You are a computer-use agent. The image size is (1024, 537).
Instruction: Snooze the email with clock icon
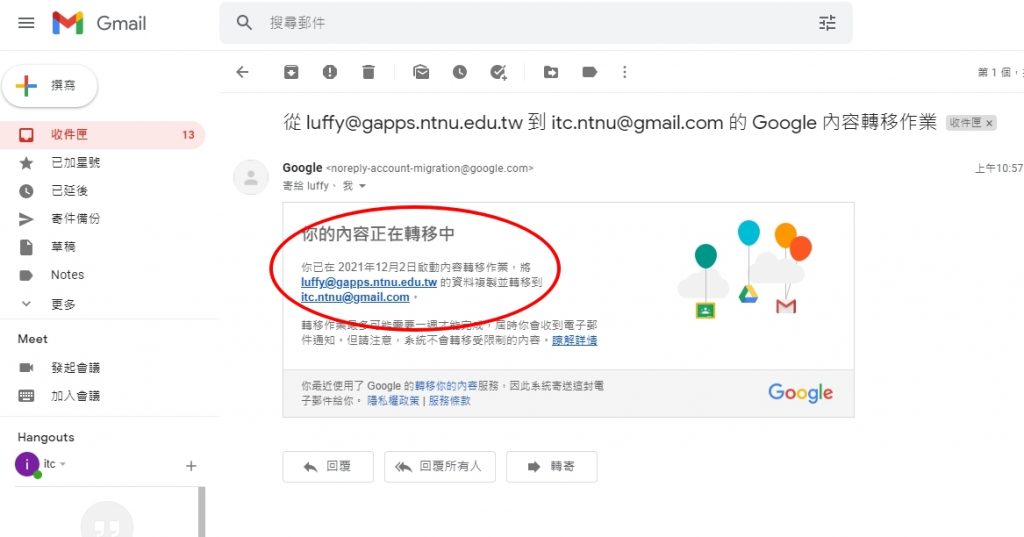pyautogui.click(x=460, y=72)
